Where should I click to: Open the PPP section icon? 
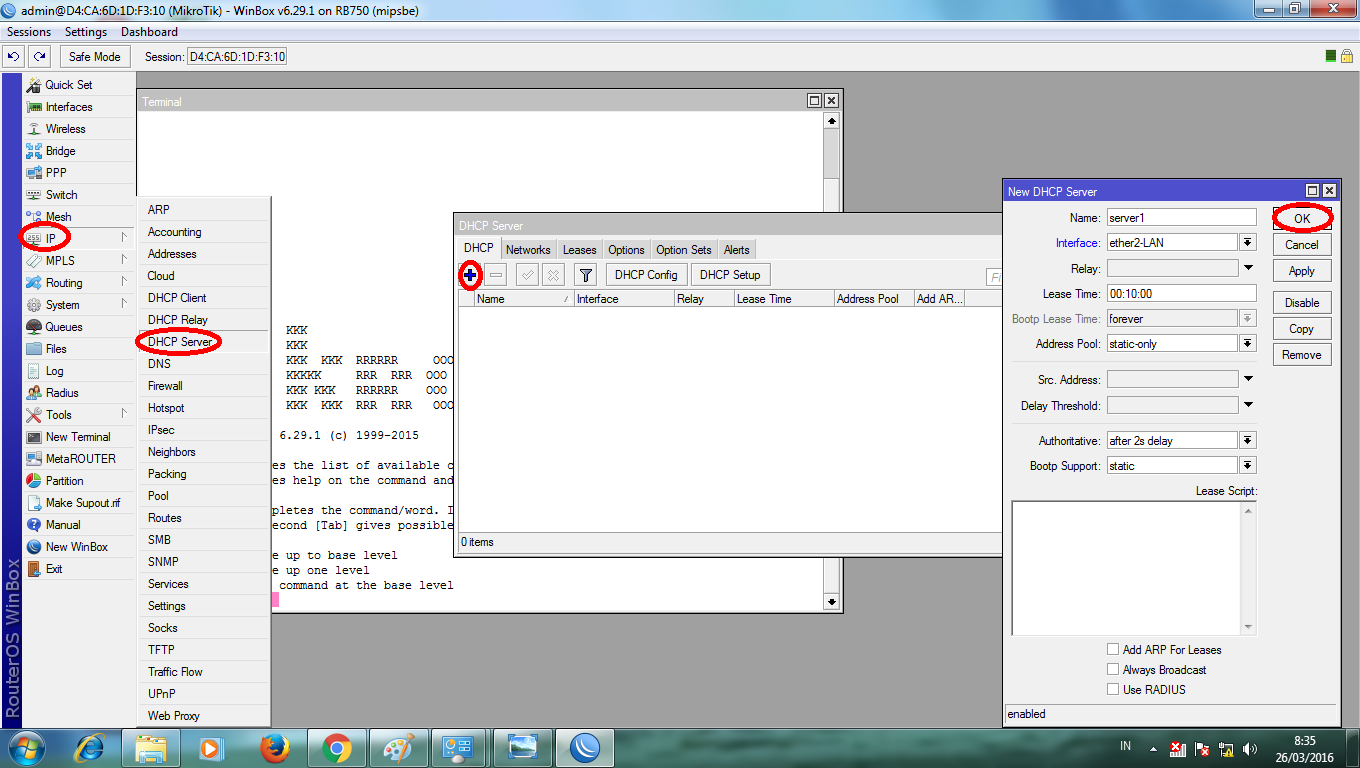click(x=34, y=173)
